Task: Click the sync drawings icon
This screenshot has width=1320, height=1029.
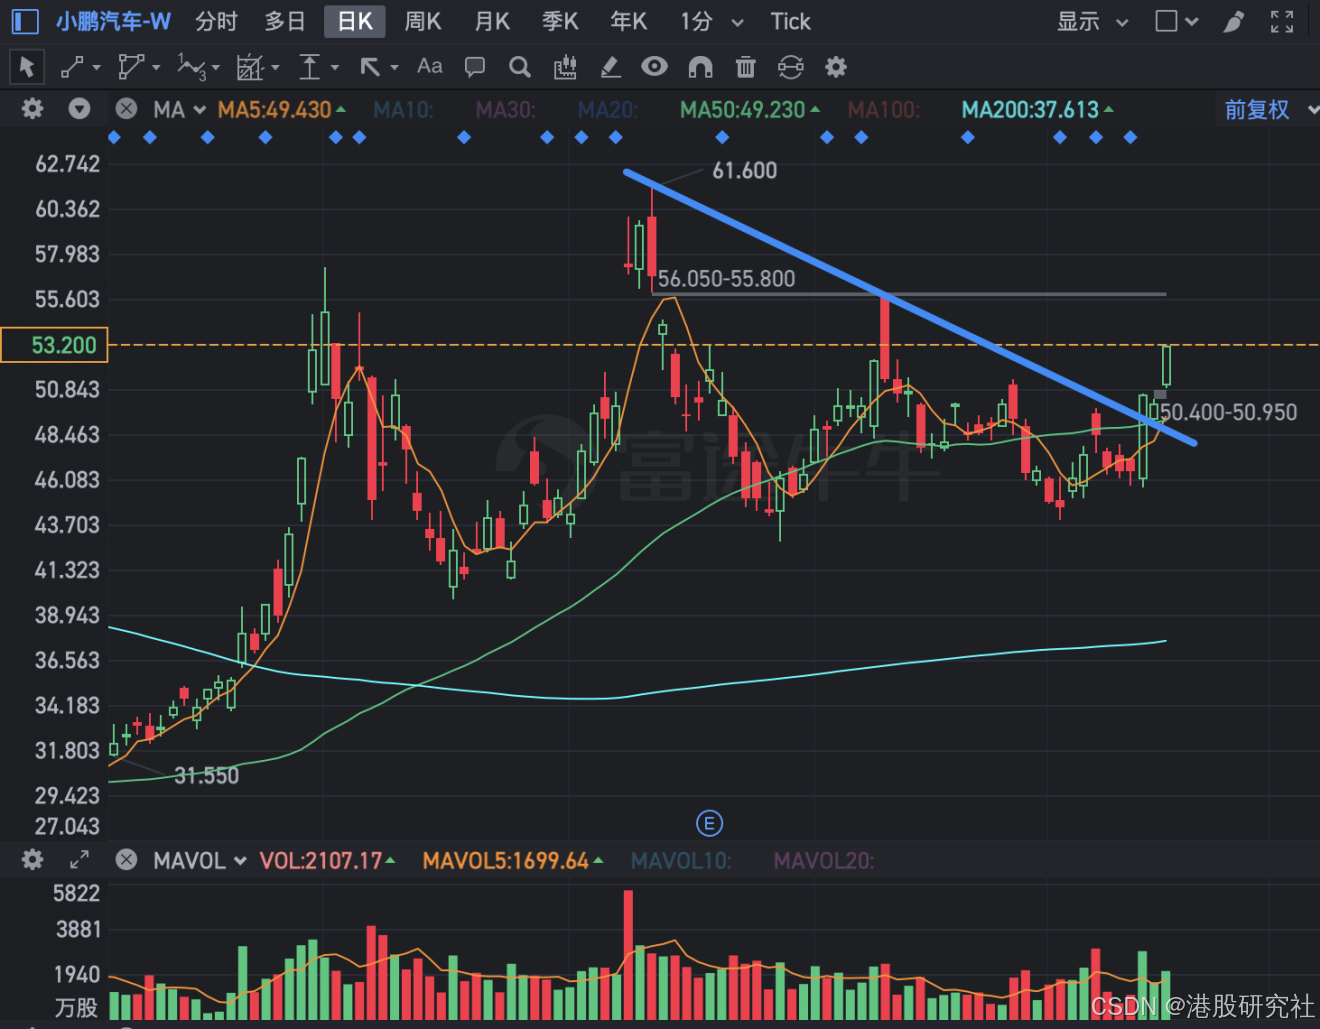Action: pos(790,67)
